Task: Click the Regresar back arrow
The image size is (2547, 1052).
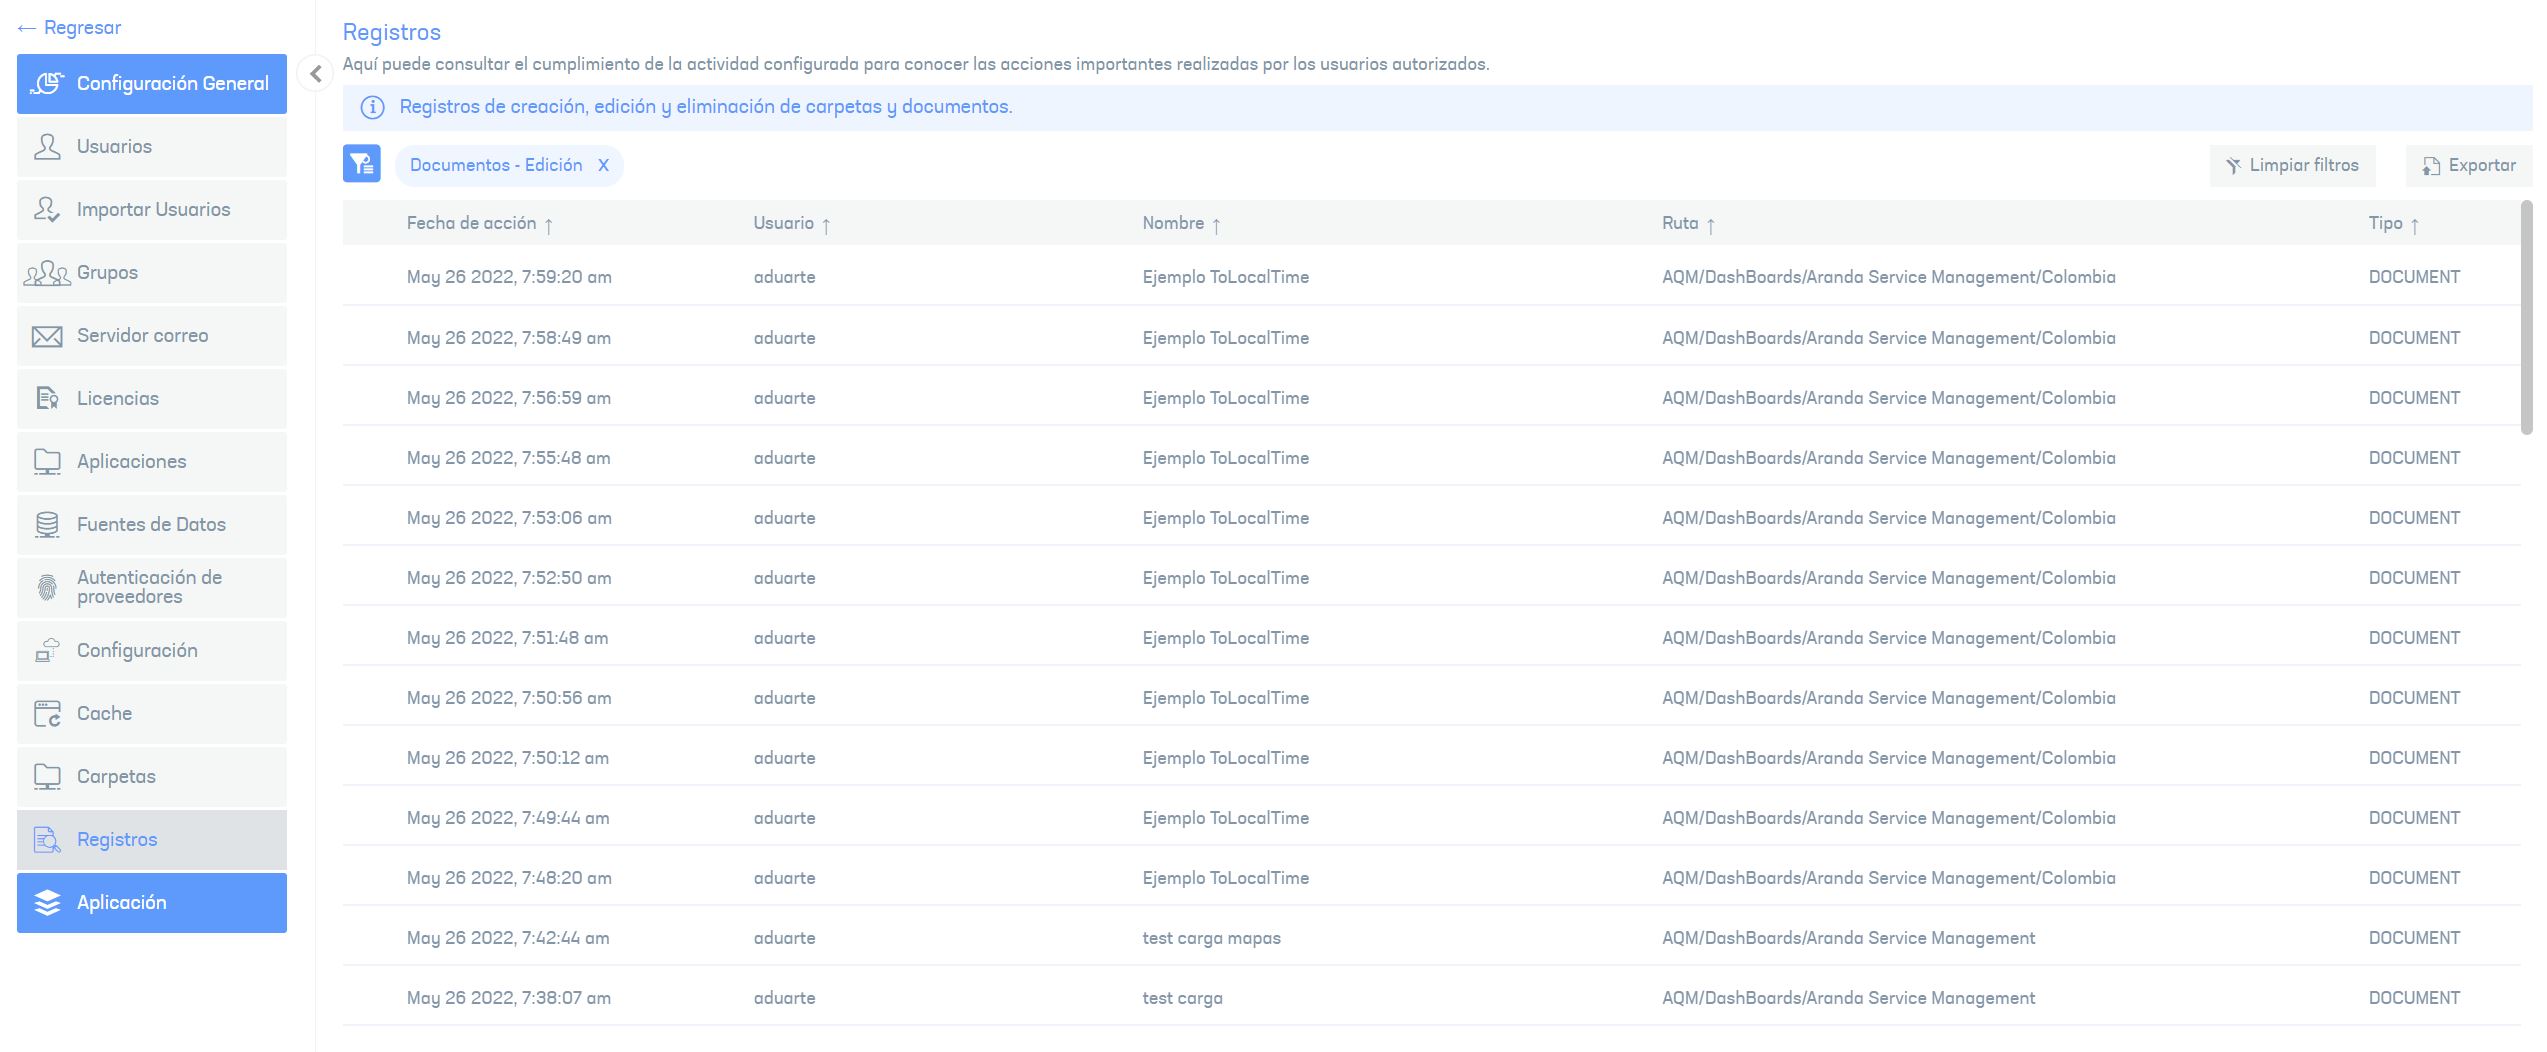Action: (26, 28)
